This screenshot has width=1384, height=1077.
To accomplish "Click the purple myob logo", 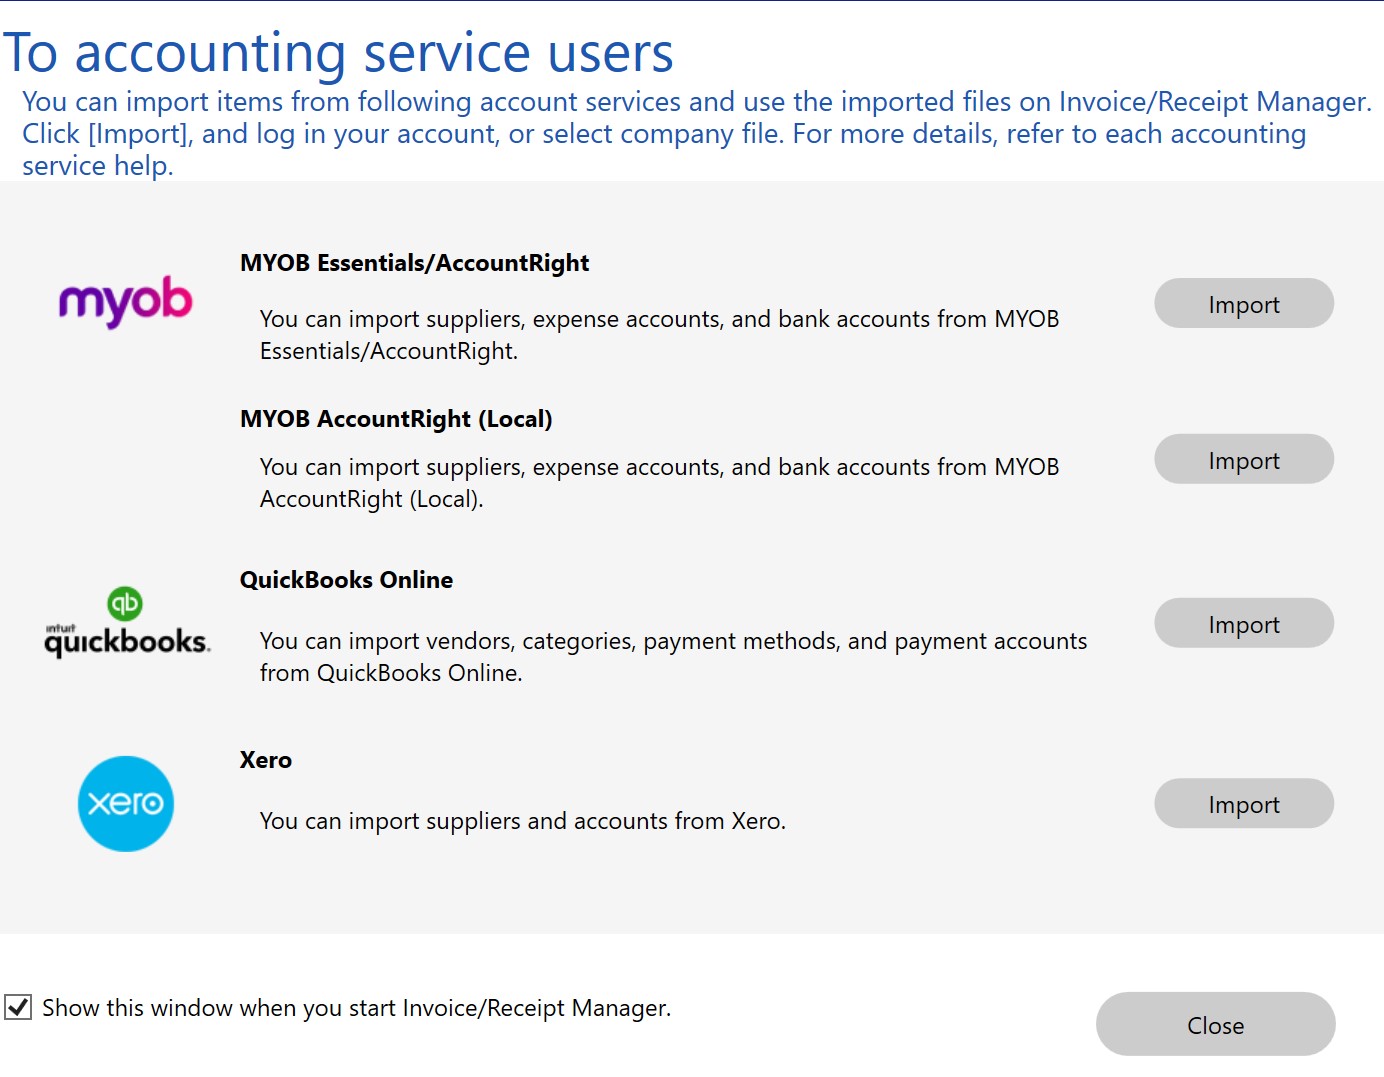I will click(x=125, y=301).
